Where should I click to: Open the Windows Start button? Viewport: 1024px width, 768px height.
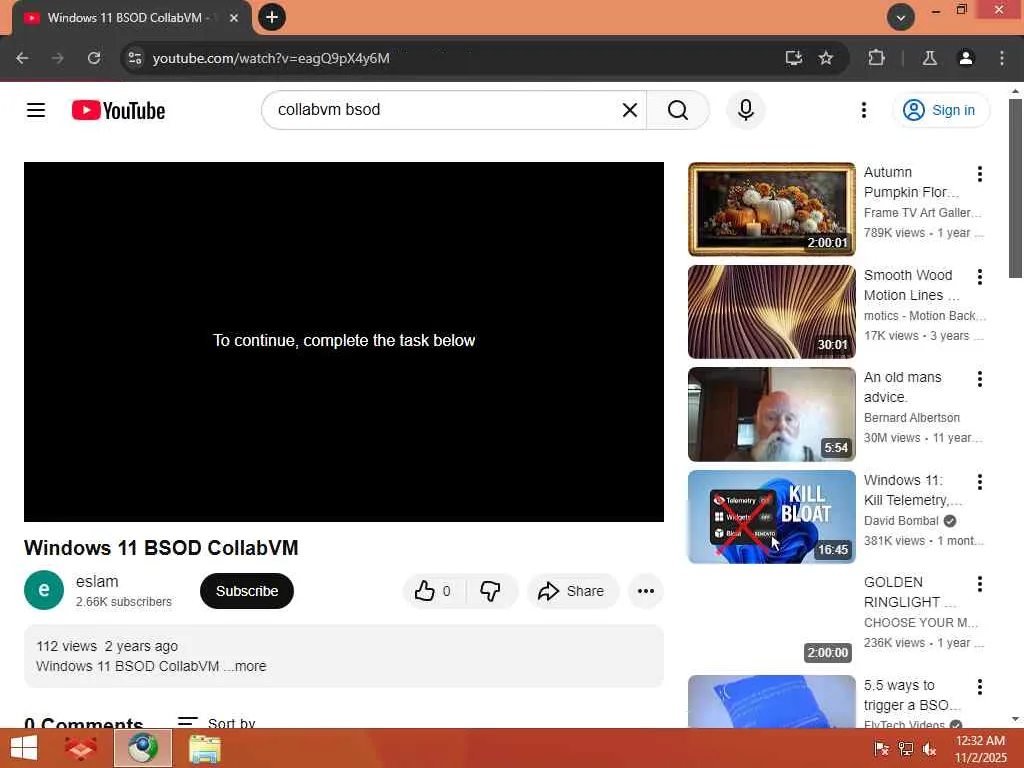click(24, 748)
